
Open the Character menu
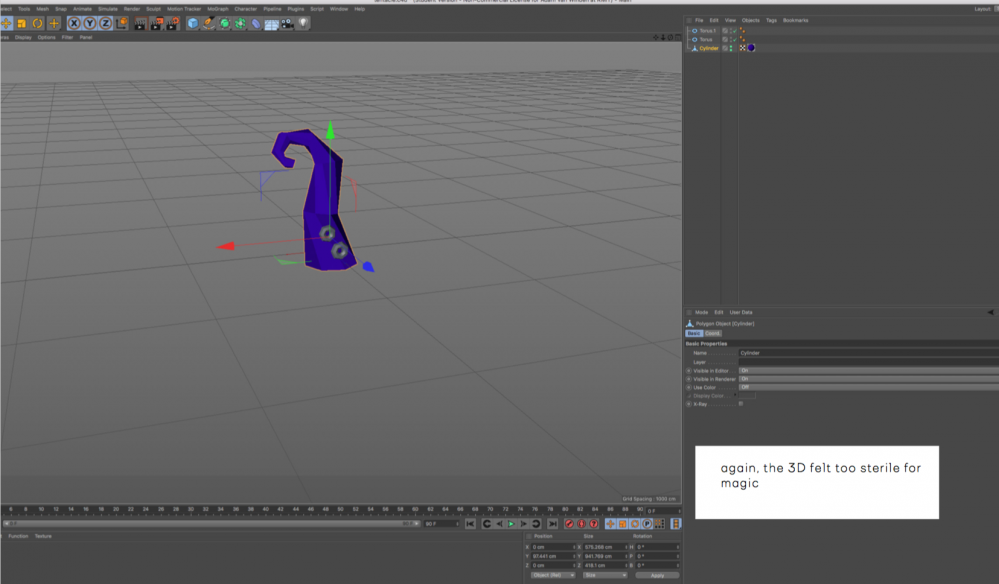(x=245, y=9)
